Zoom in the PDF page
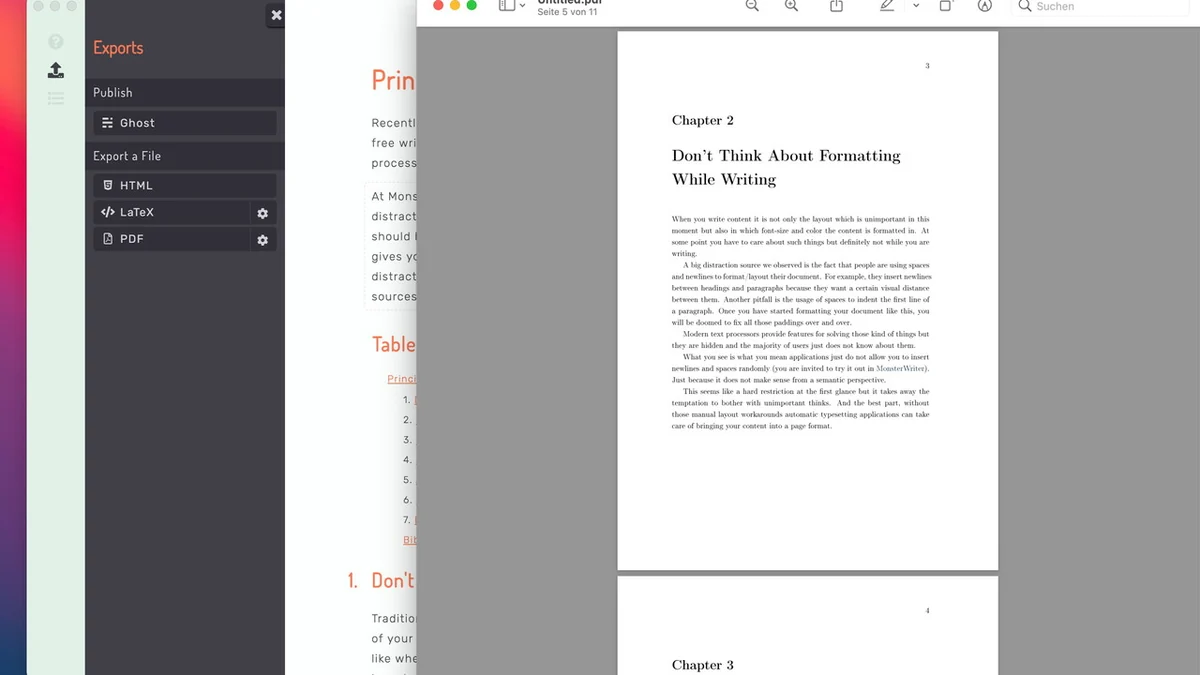The height and width of the screenshot is (675, 1200). (x=791, y=6)
